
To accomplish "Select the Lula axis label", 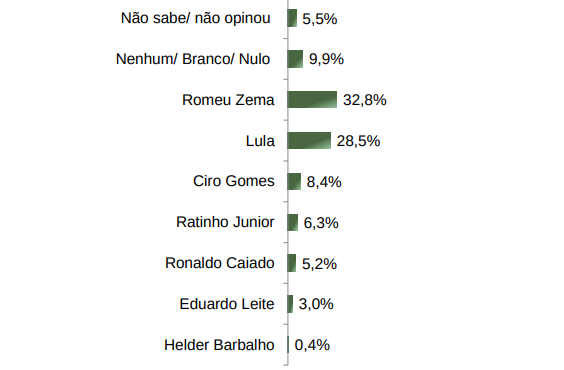I will (x=260, y=141).
